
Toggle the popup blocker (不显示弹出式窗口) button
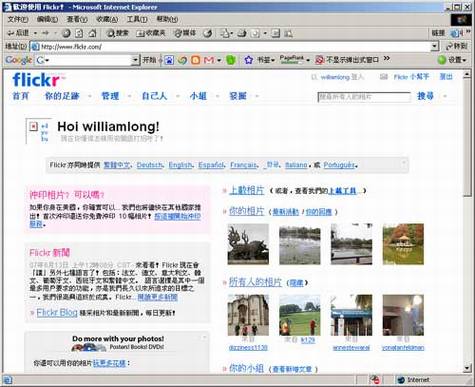tap(347, 60)
